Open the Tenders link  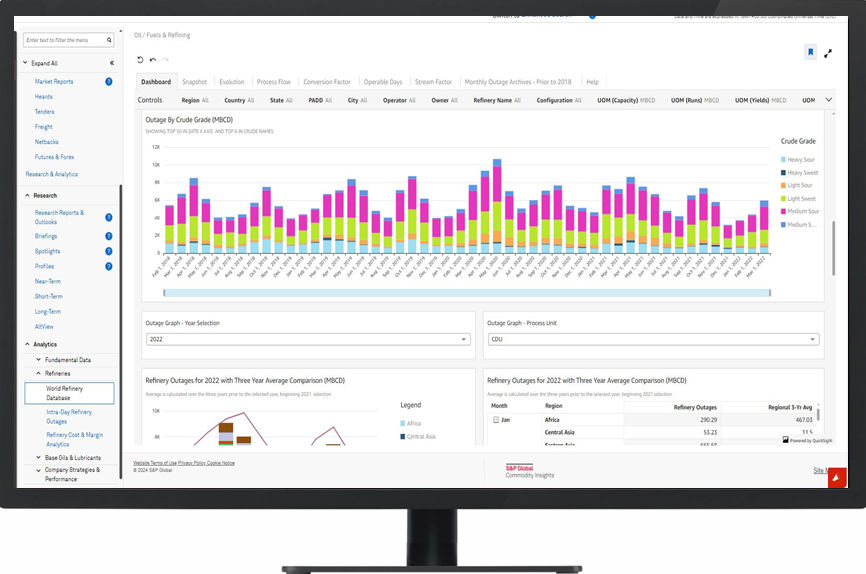(x=44, y=112)
